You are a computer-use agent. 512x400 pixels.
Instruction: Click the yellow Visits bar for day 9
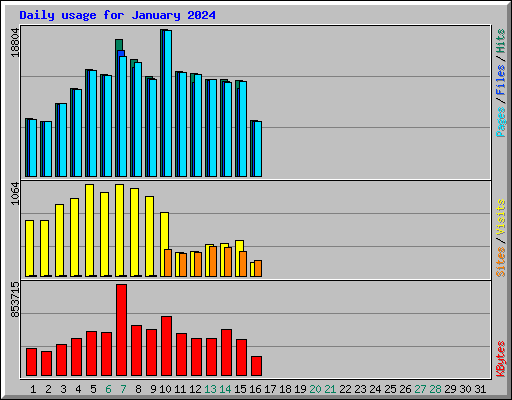pos(149,236)
